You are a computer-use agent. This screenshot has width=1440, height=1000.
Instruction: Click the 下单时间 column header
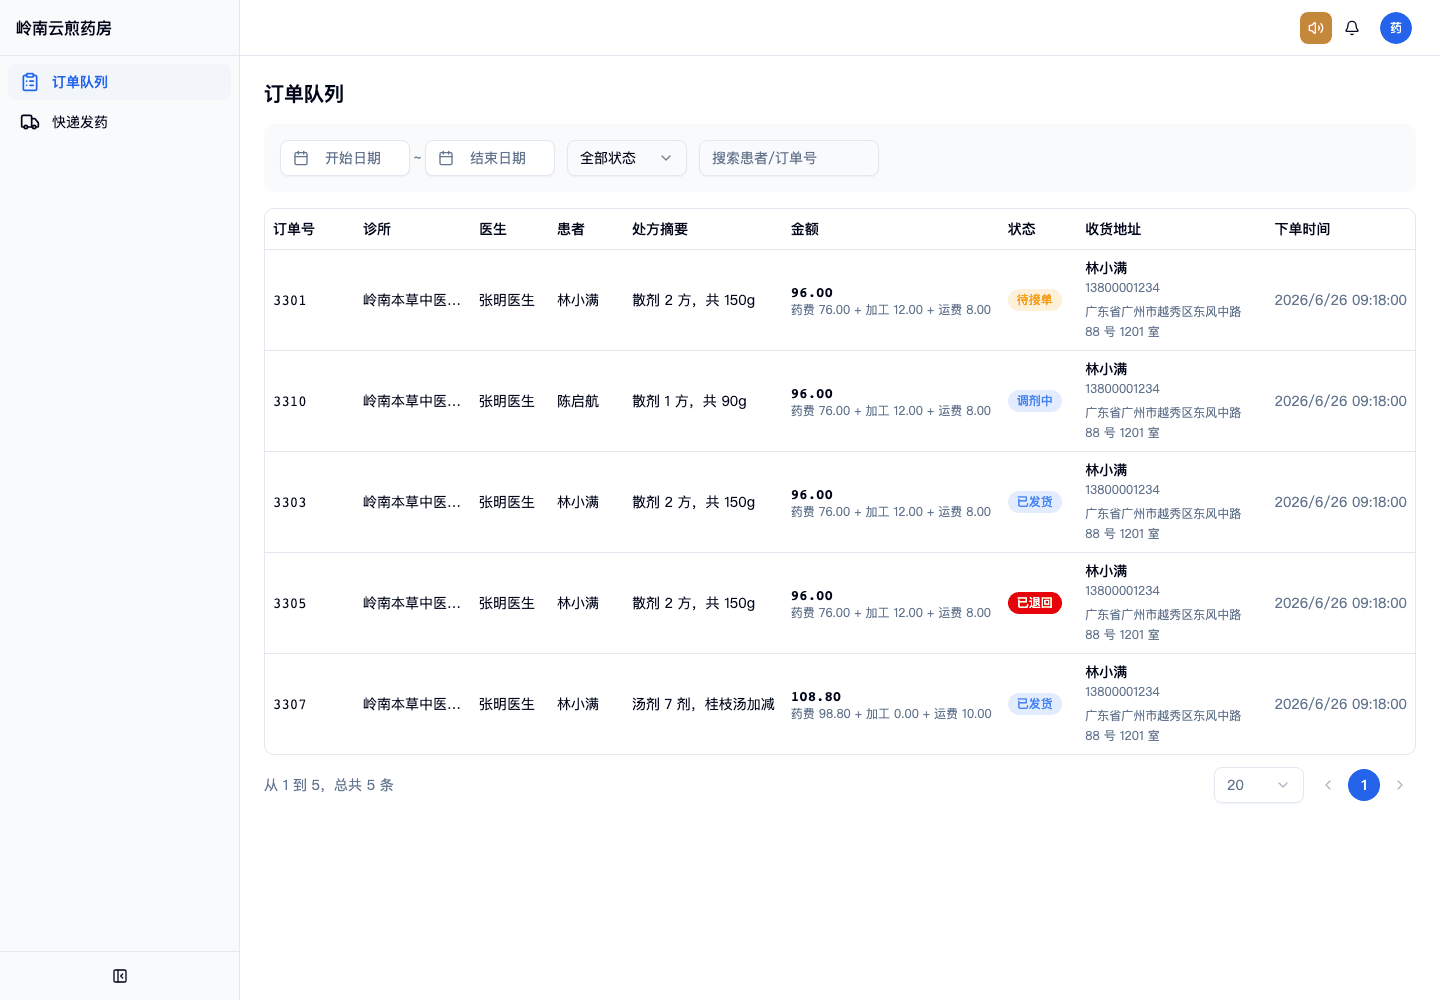click(1302, 229)
